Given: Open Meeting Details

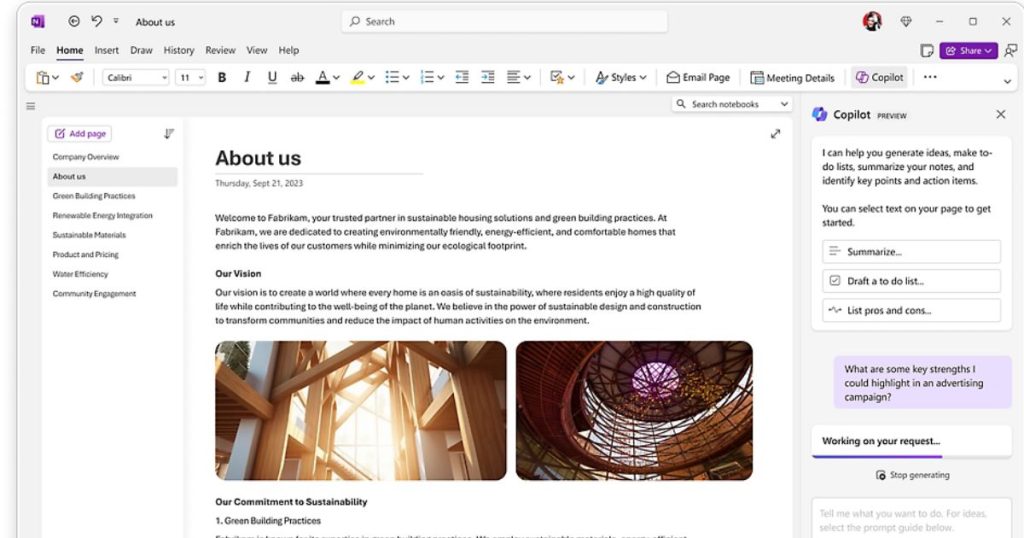Looking at the screenshot, I should [792, 78].
